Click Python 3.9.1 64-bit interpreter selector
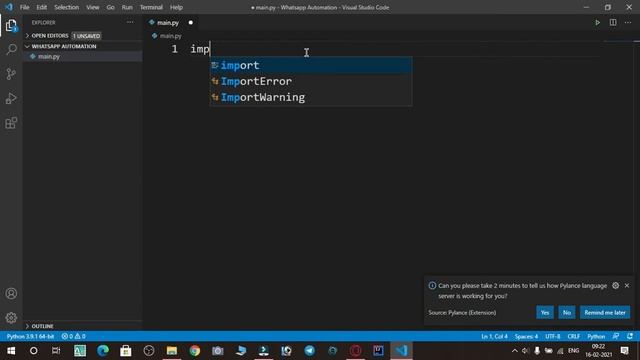The image size is (640, 360). pyautogui.click(x=30, y=336)
